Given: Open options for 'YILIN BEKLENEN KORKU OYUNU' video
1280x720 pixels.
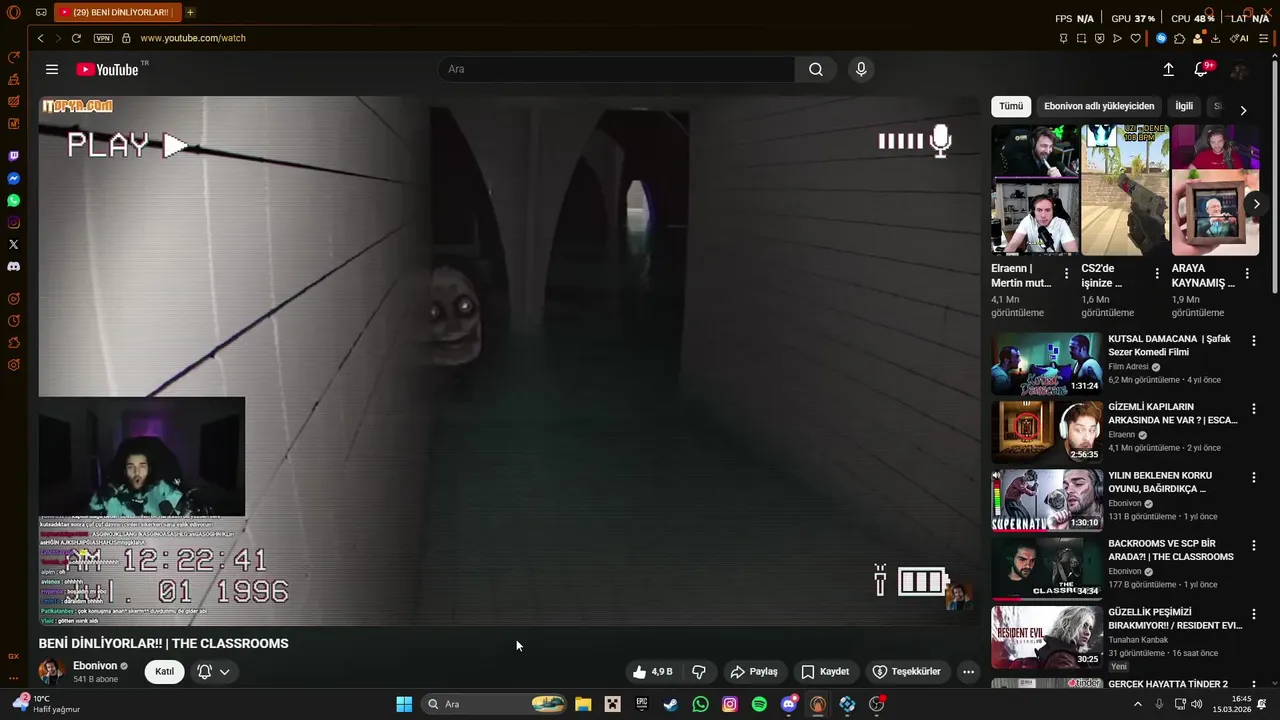Looking at the screenshot, I should coord(1254,477).
